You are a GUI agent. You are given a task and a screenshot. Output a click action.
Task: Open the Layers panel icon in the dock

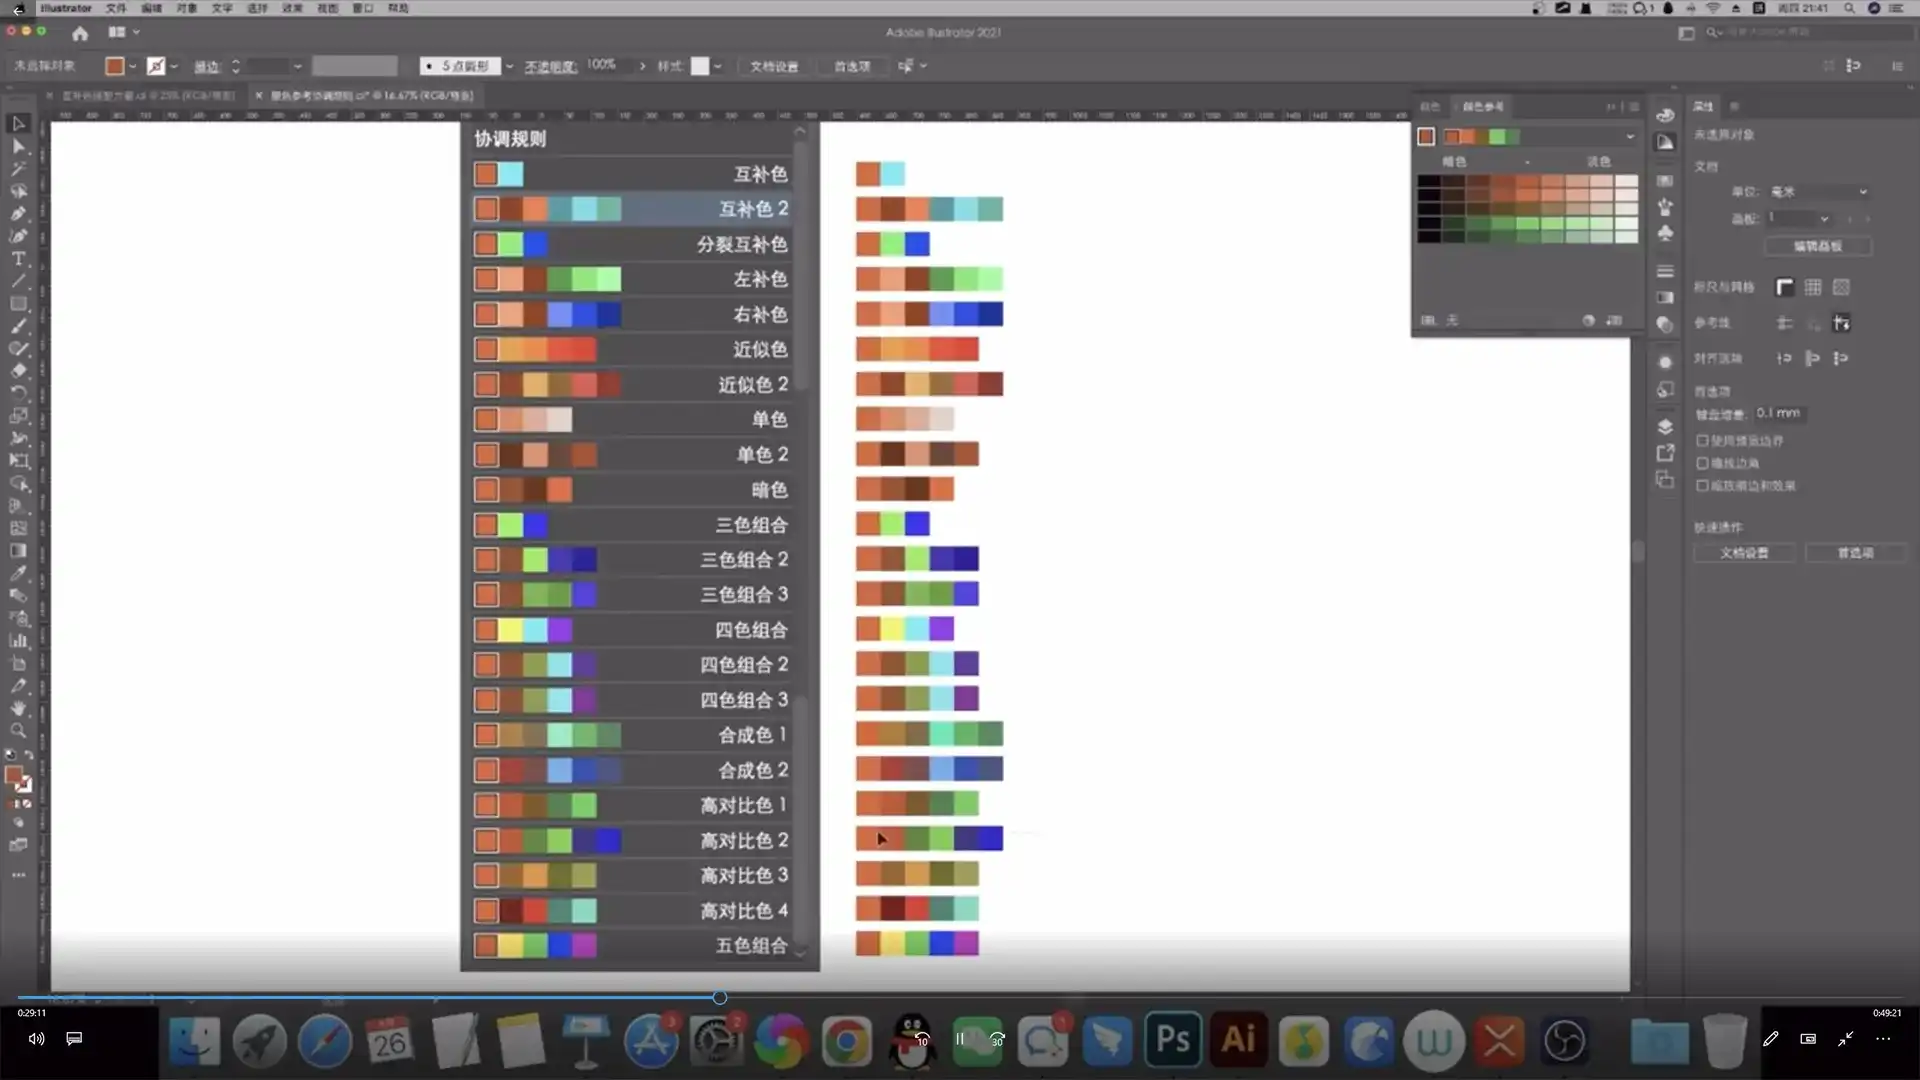pos(1665,427)
